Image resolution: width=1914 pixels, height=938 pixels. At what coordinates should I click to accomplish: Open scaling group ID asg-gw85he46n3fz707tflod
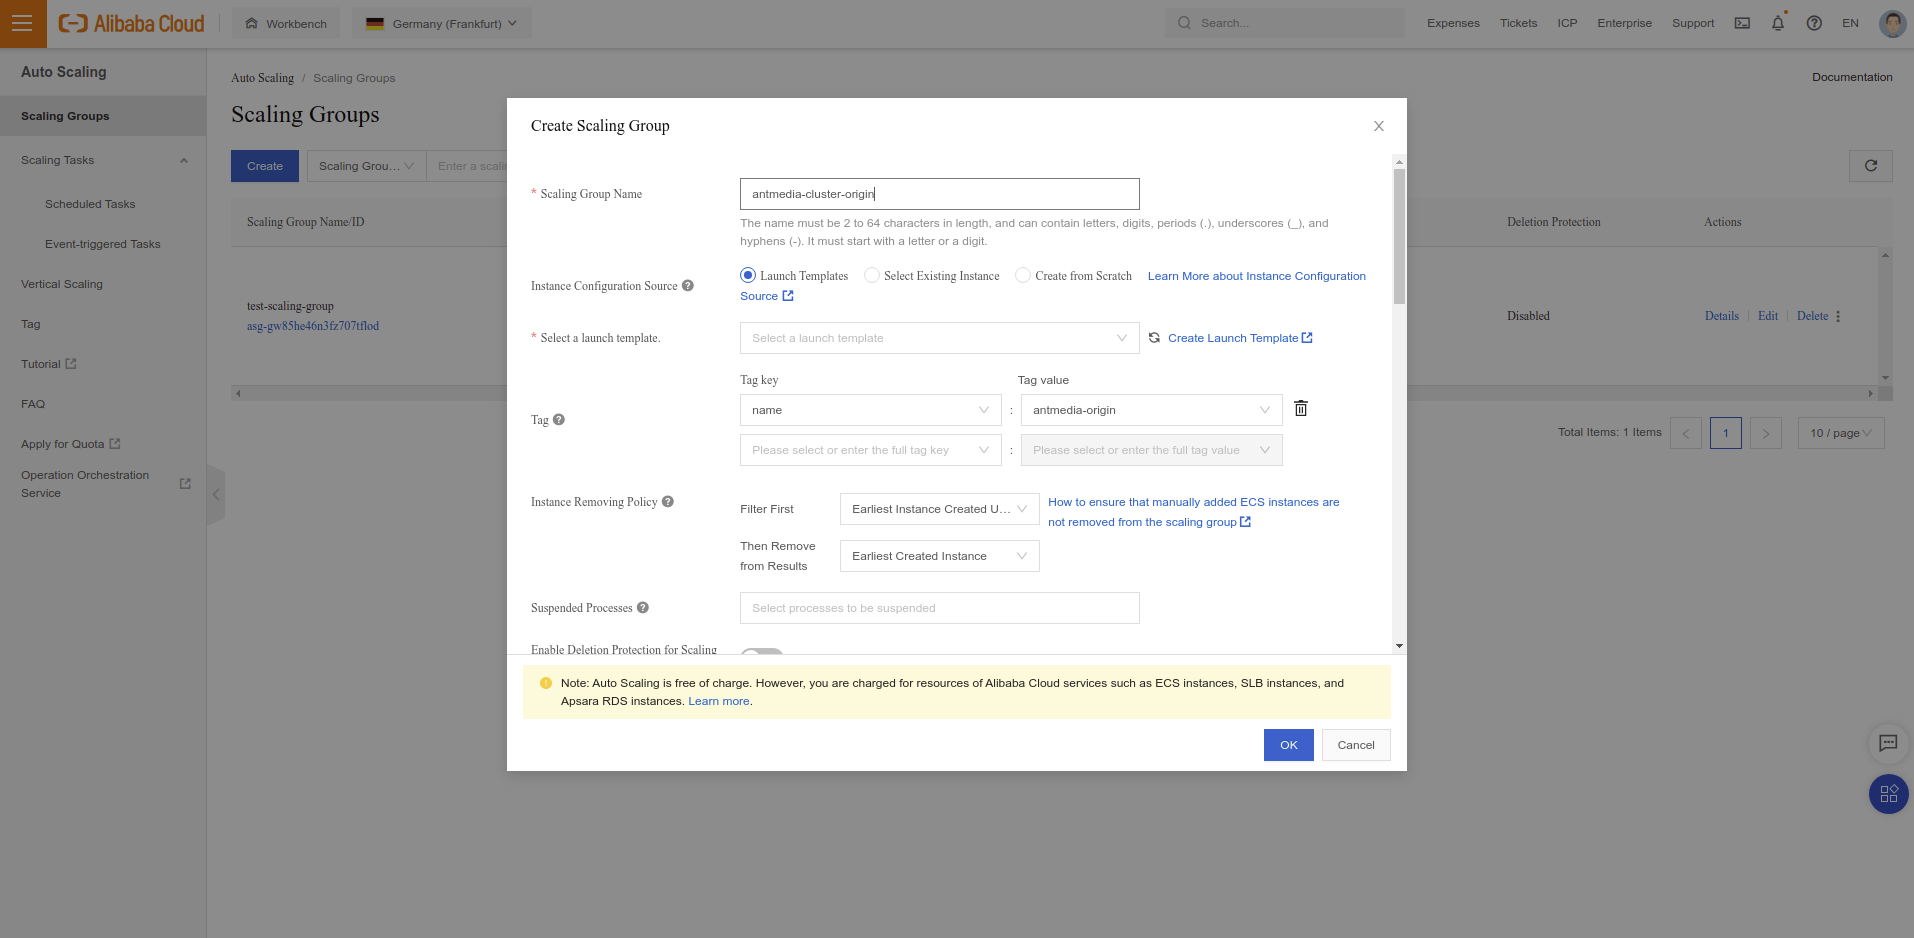[313, 326]
